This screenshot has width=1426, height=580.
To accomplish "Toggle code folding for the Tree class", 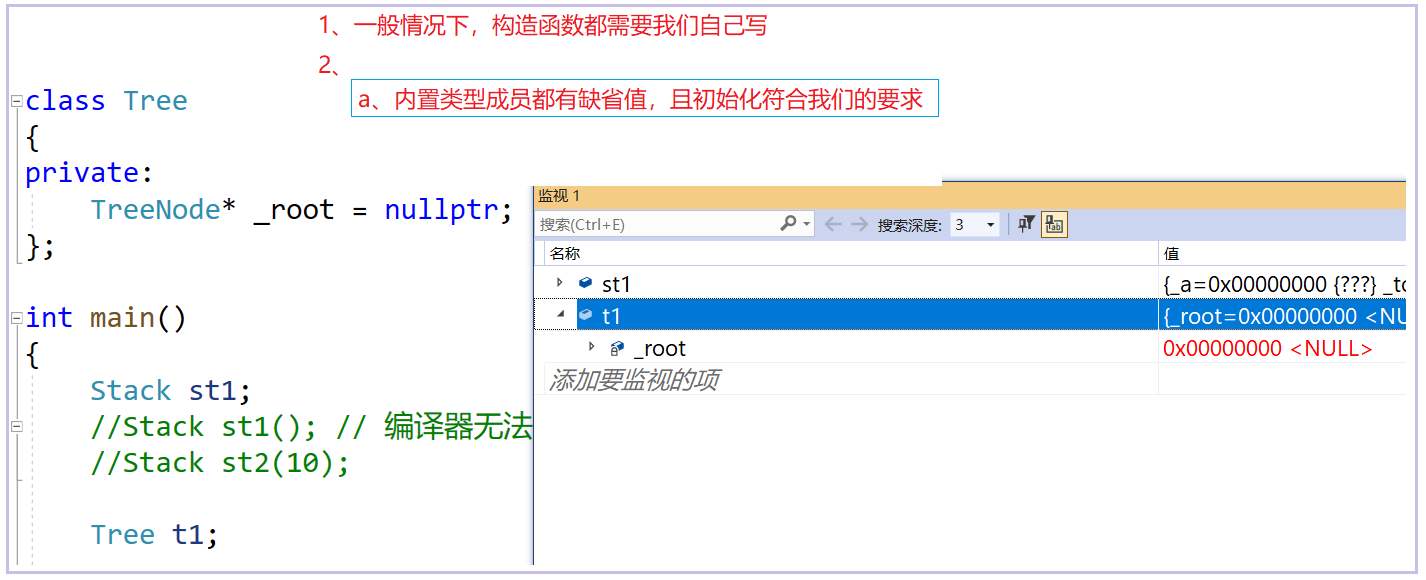I will pyautogui.click(x=14, y=100).
